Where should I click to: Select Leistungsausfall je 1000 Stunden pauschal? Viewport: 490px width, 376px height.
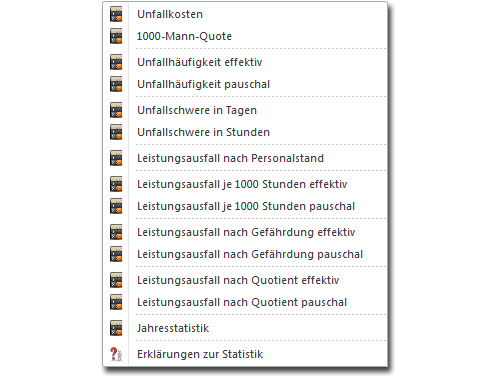(x=246, y=206)
